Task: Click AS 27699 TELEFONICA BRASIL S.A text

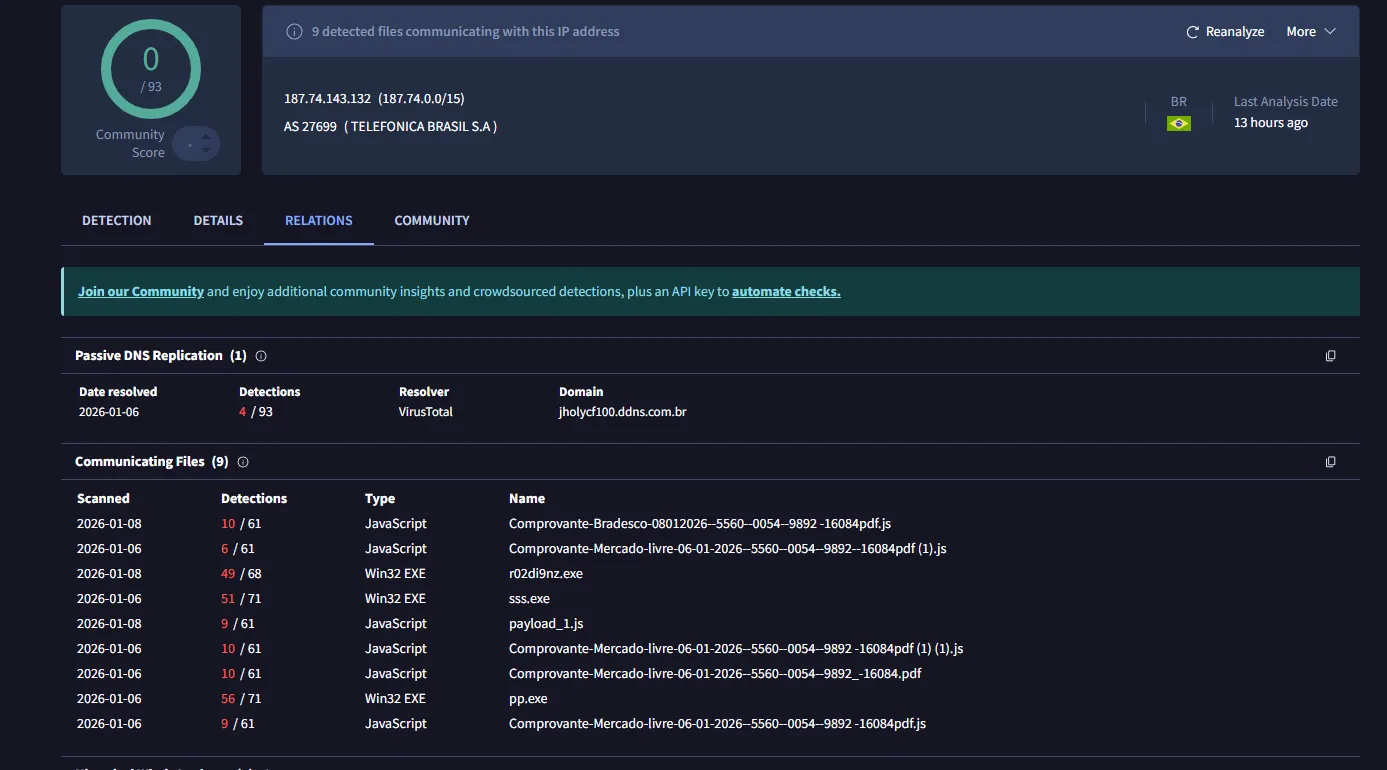Action: tap(391, 127)
